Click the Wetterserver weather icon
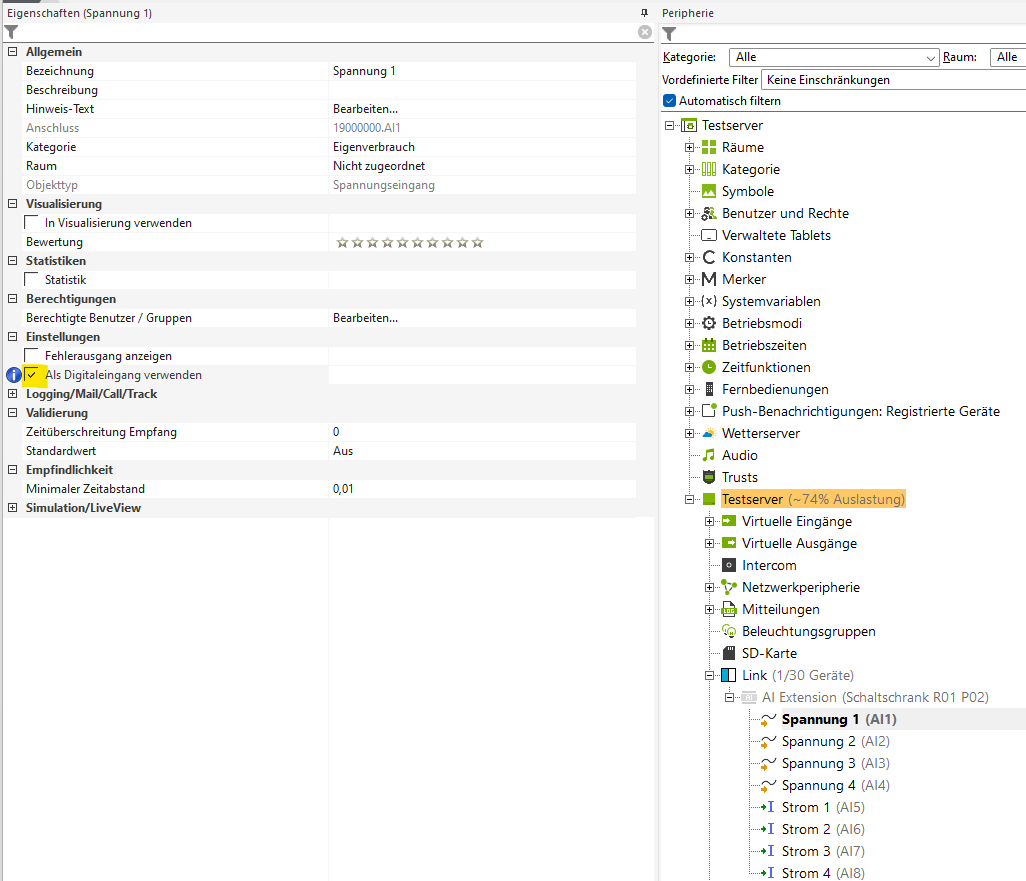This screenshot has height=881, width=1026. tap(709, 433)
